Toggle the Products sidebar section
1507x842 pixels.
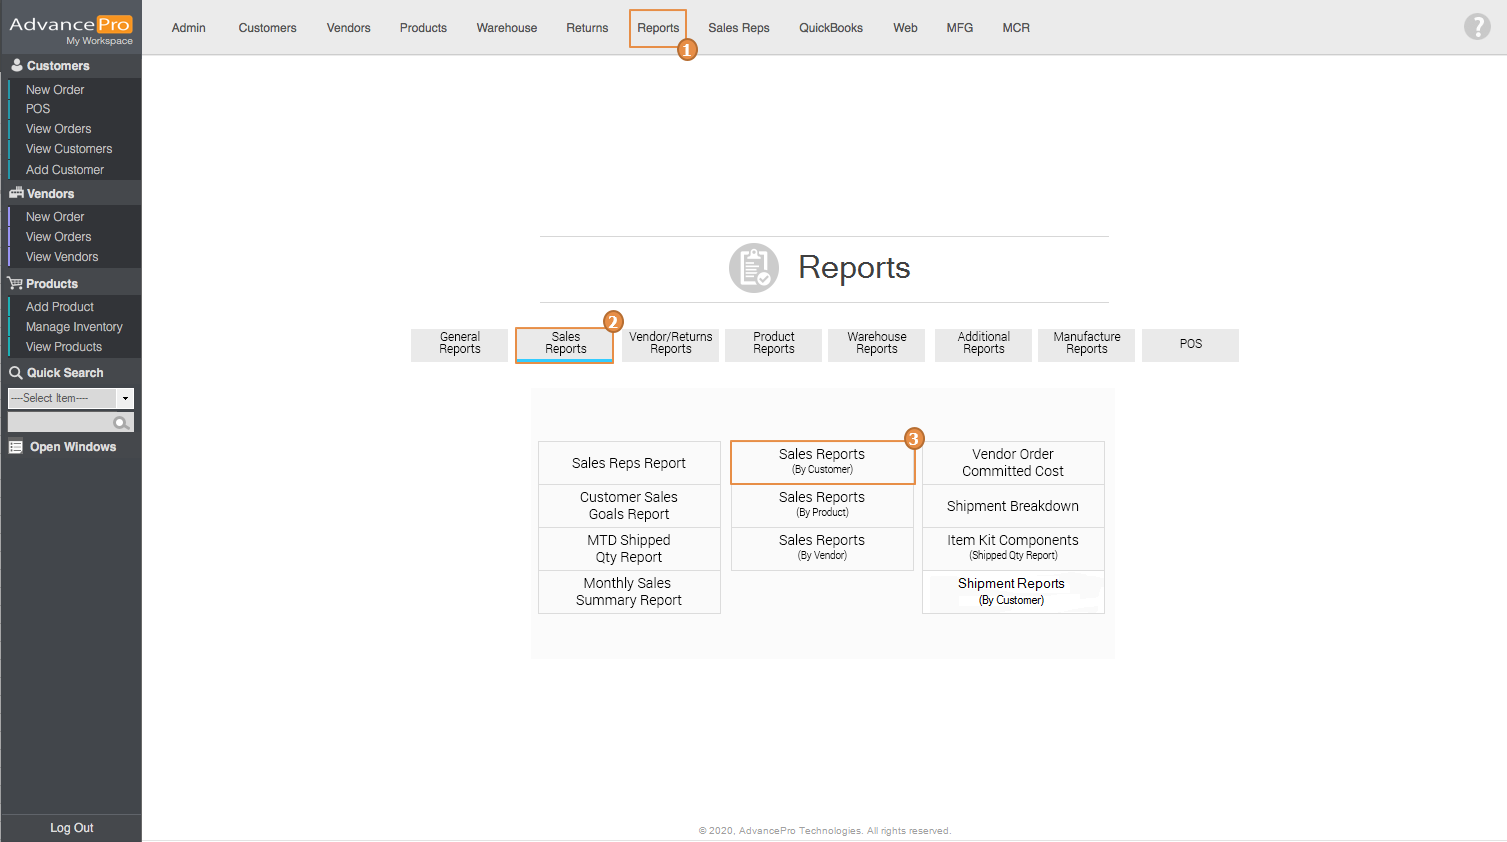point(52,284)
